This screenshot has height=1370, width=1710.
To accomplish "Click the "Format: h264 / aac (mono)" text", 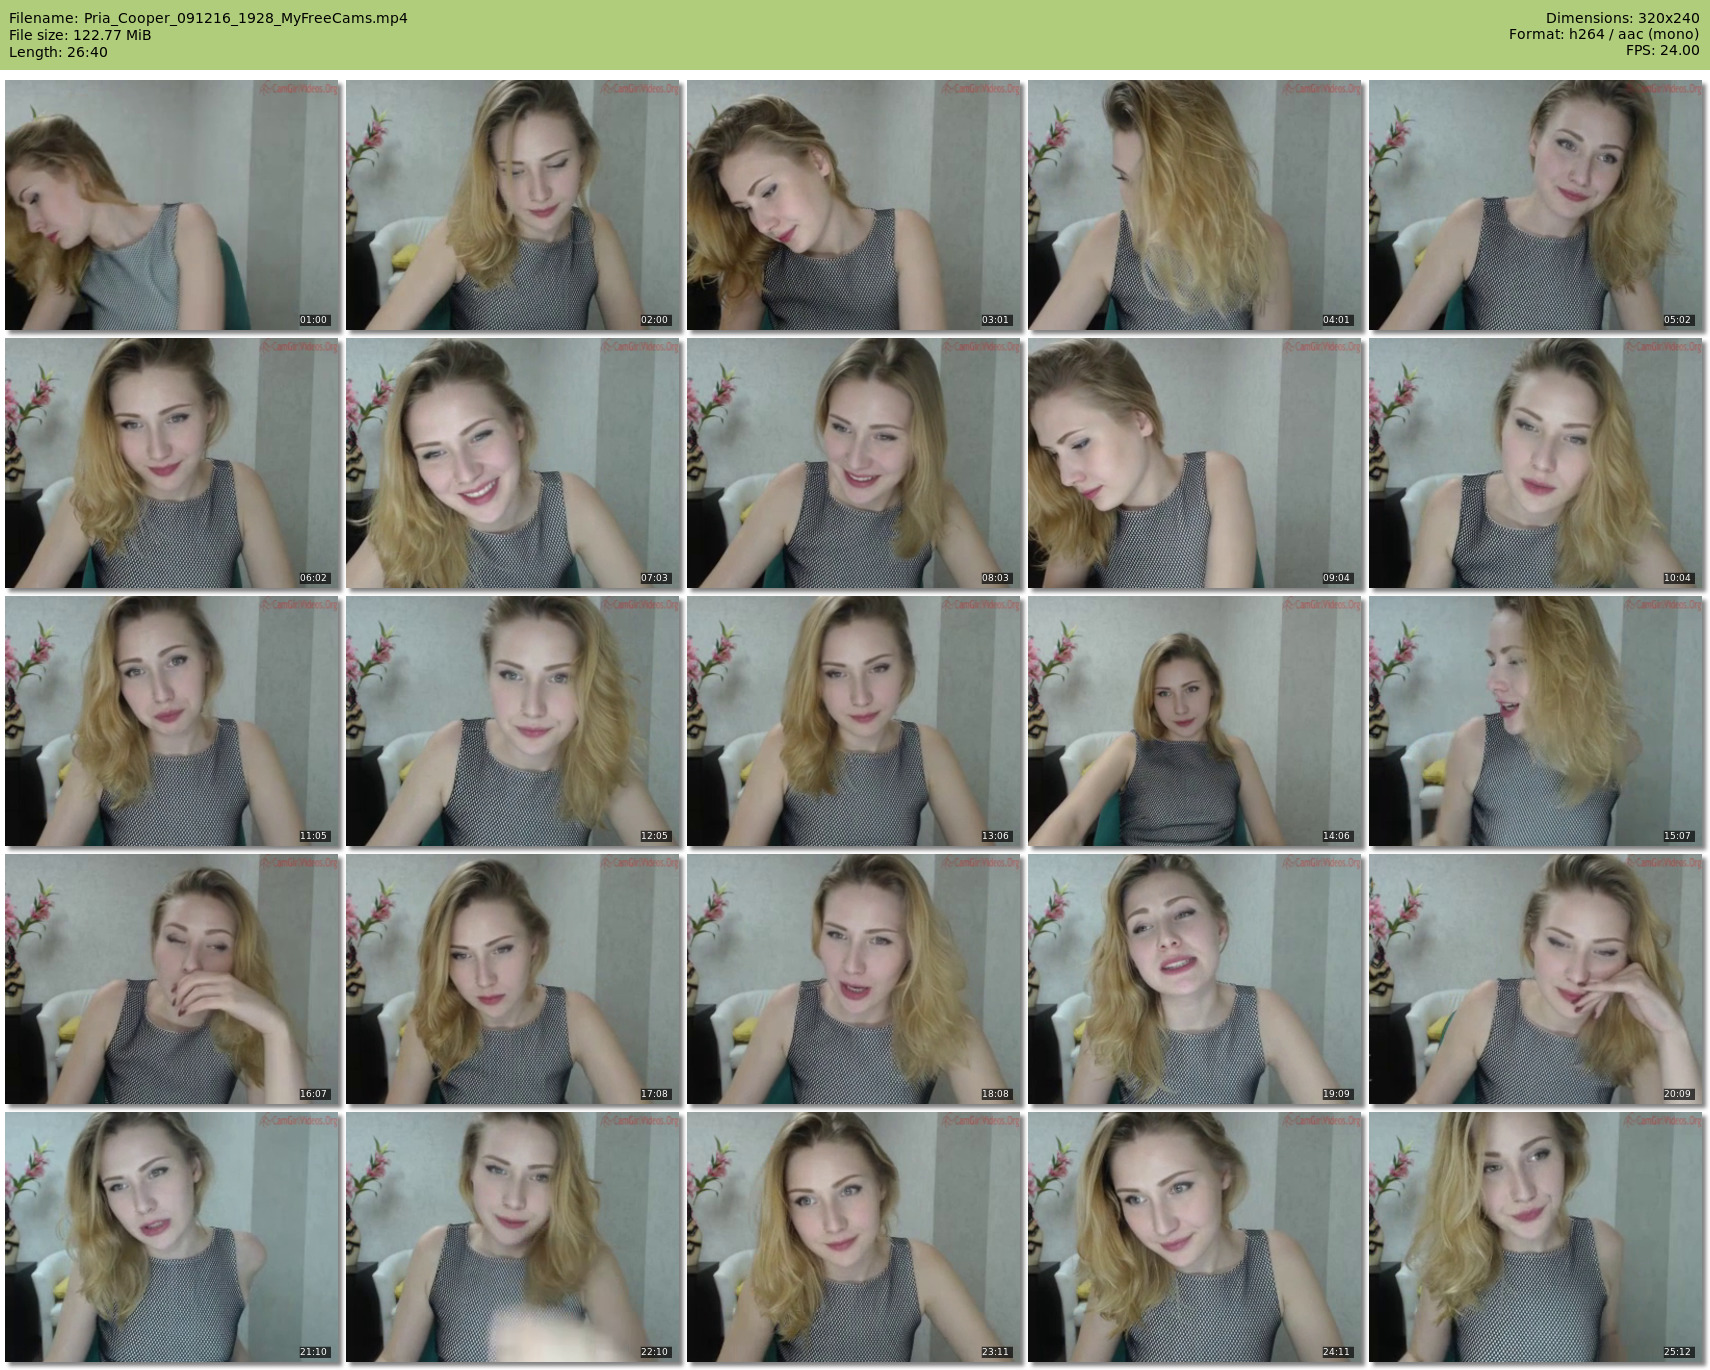I will pyautogui.click(x=1604, y=34).
